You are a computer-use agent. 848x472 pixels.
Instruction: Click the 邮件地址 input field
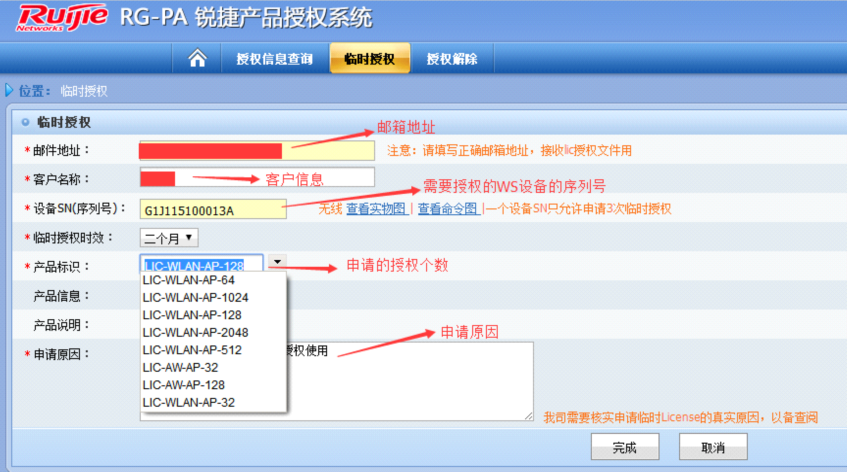pyautogui.click(x=257, y=151)
